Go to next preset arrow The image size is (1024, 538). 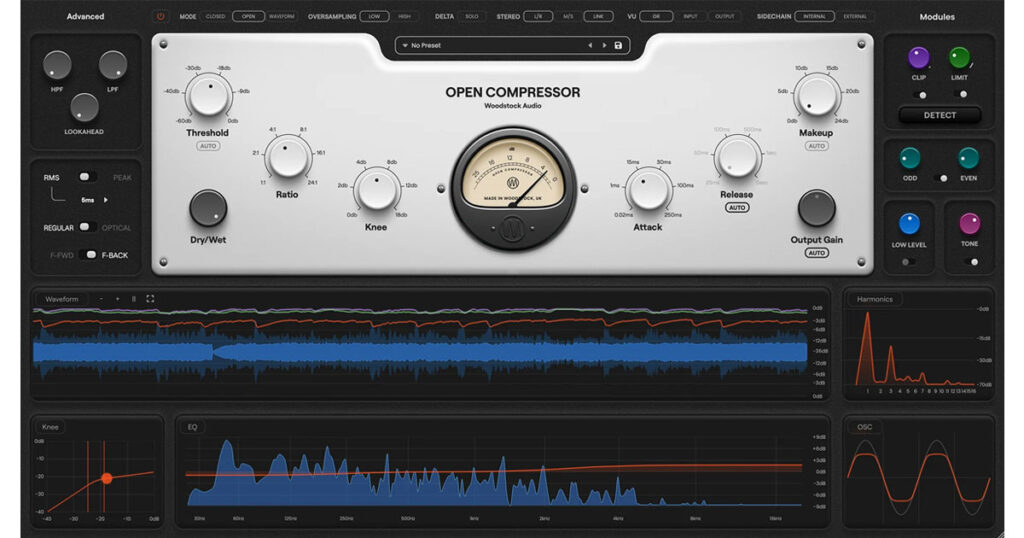[604, 45]
